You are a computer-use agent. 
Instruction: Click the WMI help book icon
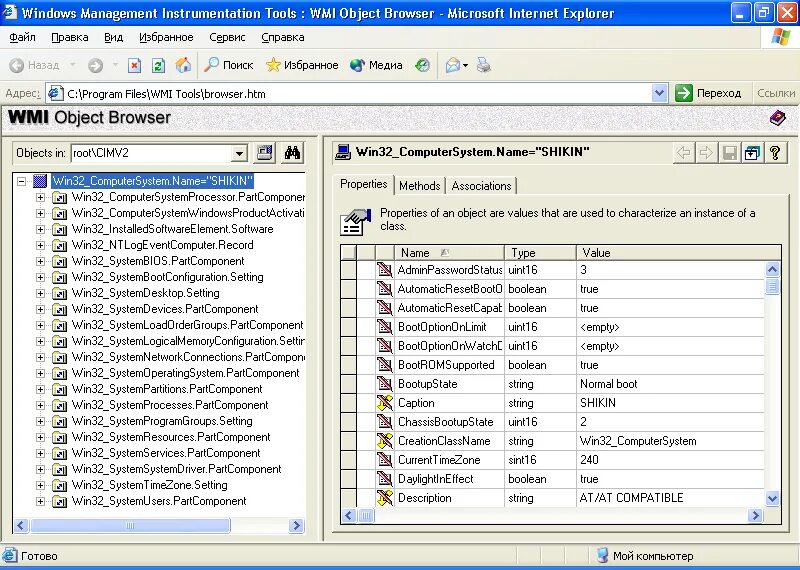pos(777,118)
